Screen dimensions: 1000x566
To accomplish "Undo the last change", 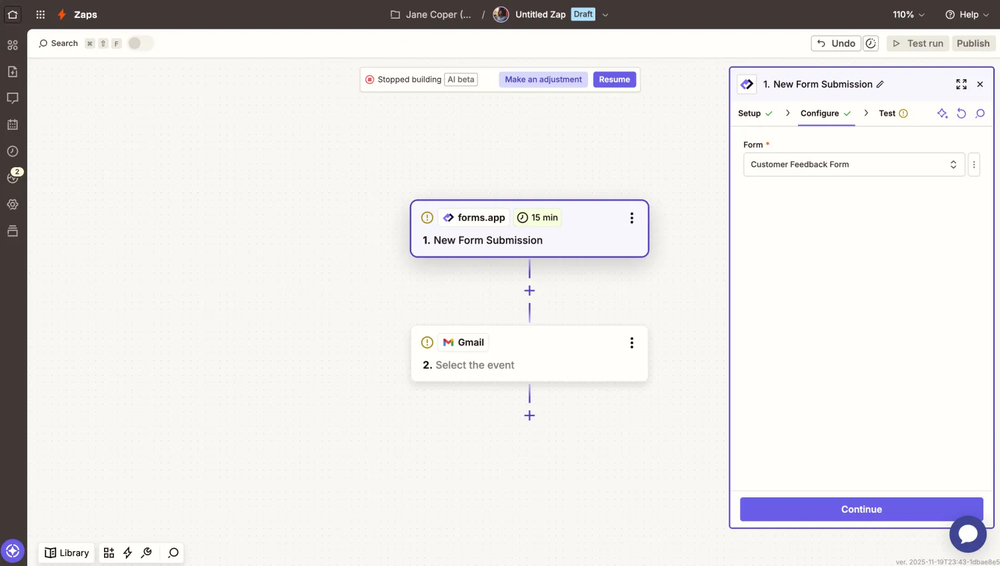I will pyautogui.click(x=836, y=43).
